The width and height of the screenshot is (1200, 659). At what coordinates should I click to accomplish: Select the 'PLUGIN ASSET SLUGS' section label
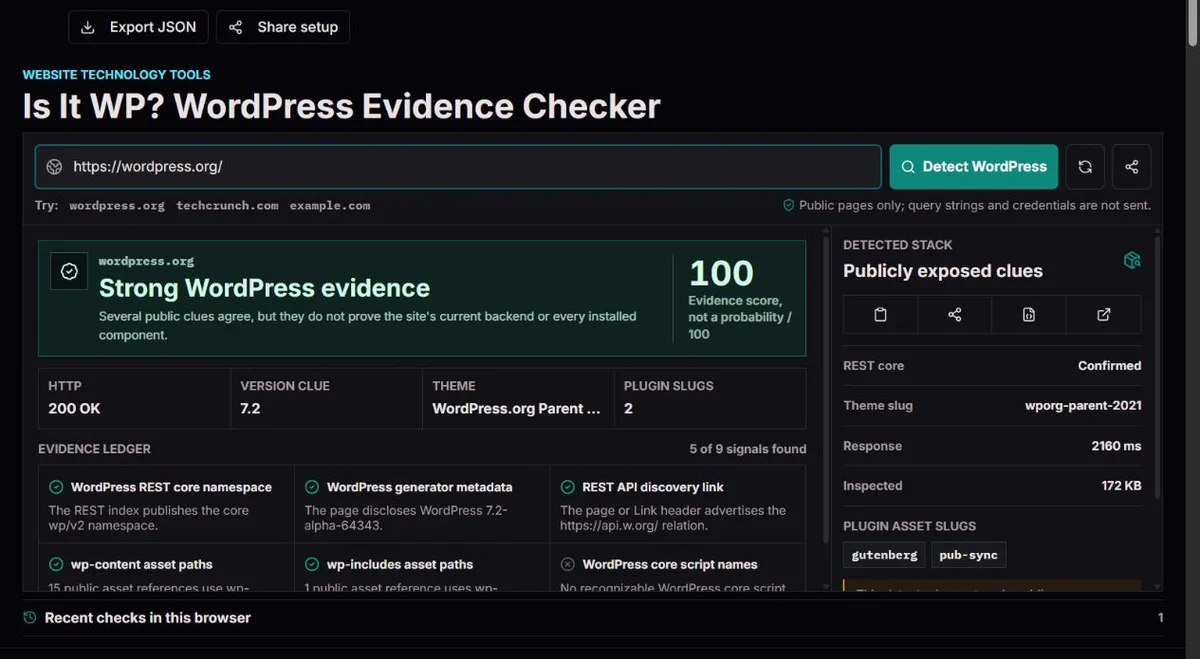coord(909,526)
